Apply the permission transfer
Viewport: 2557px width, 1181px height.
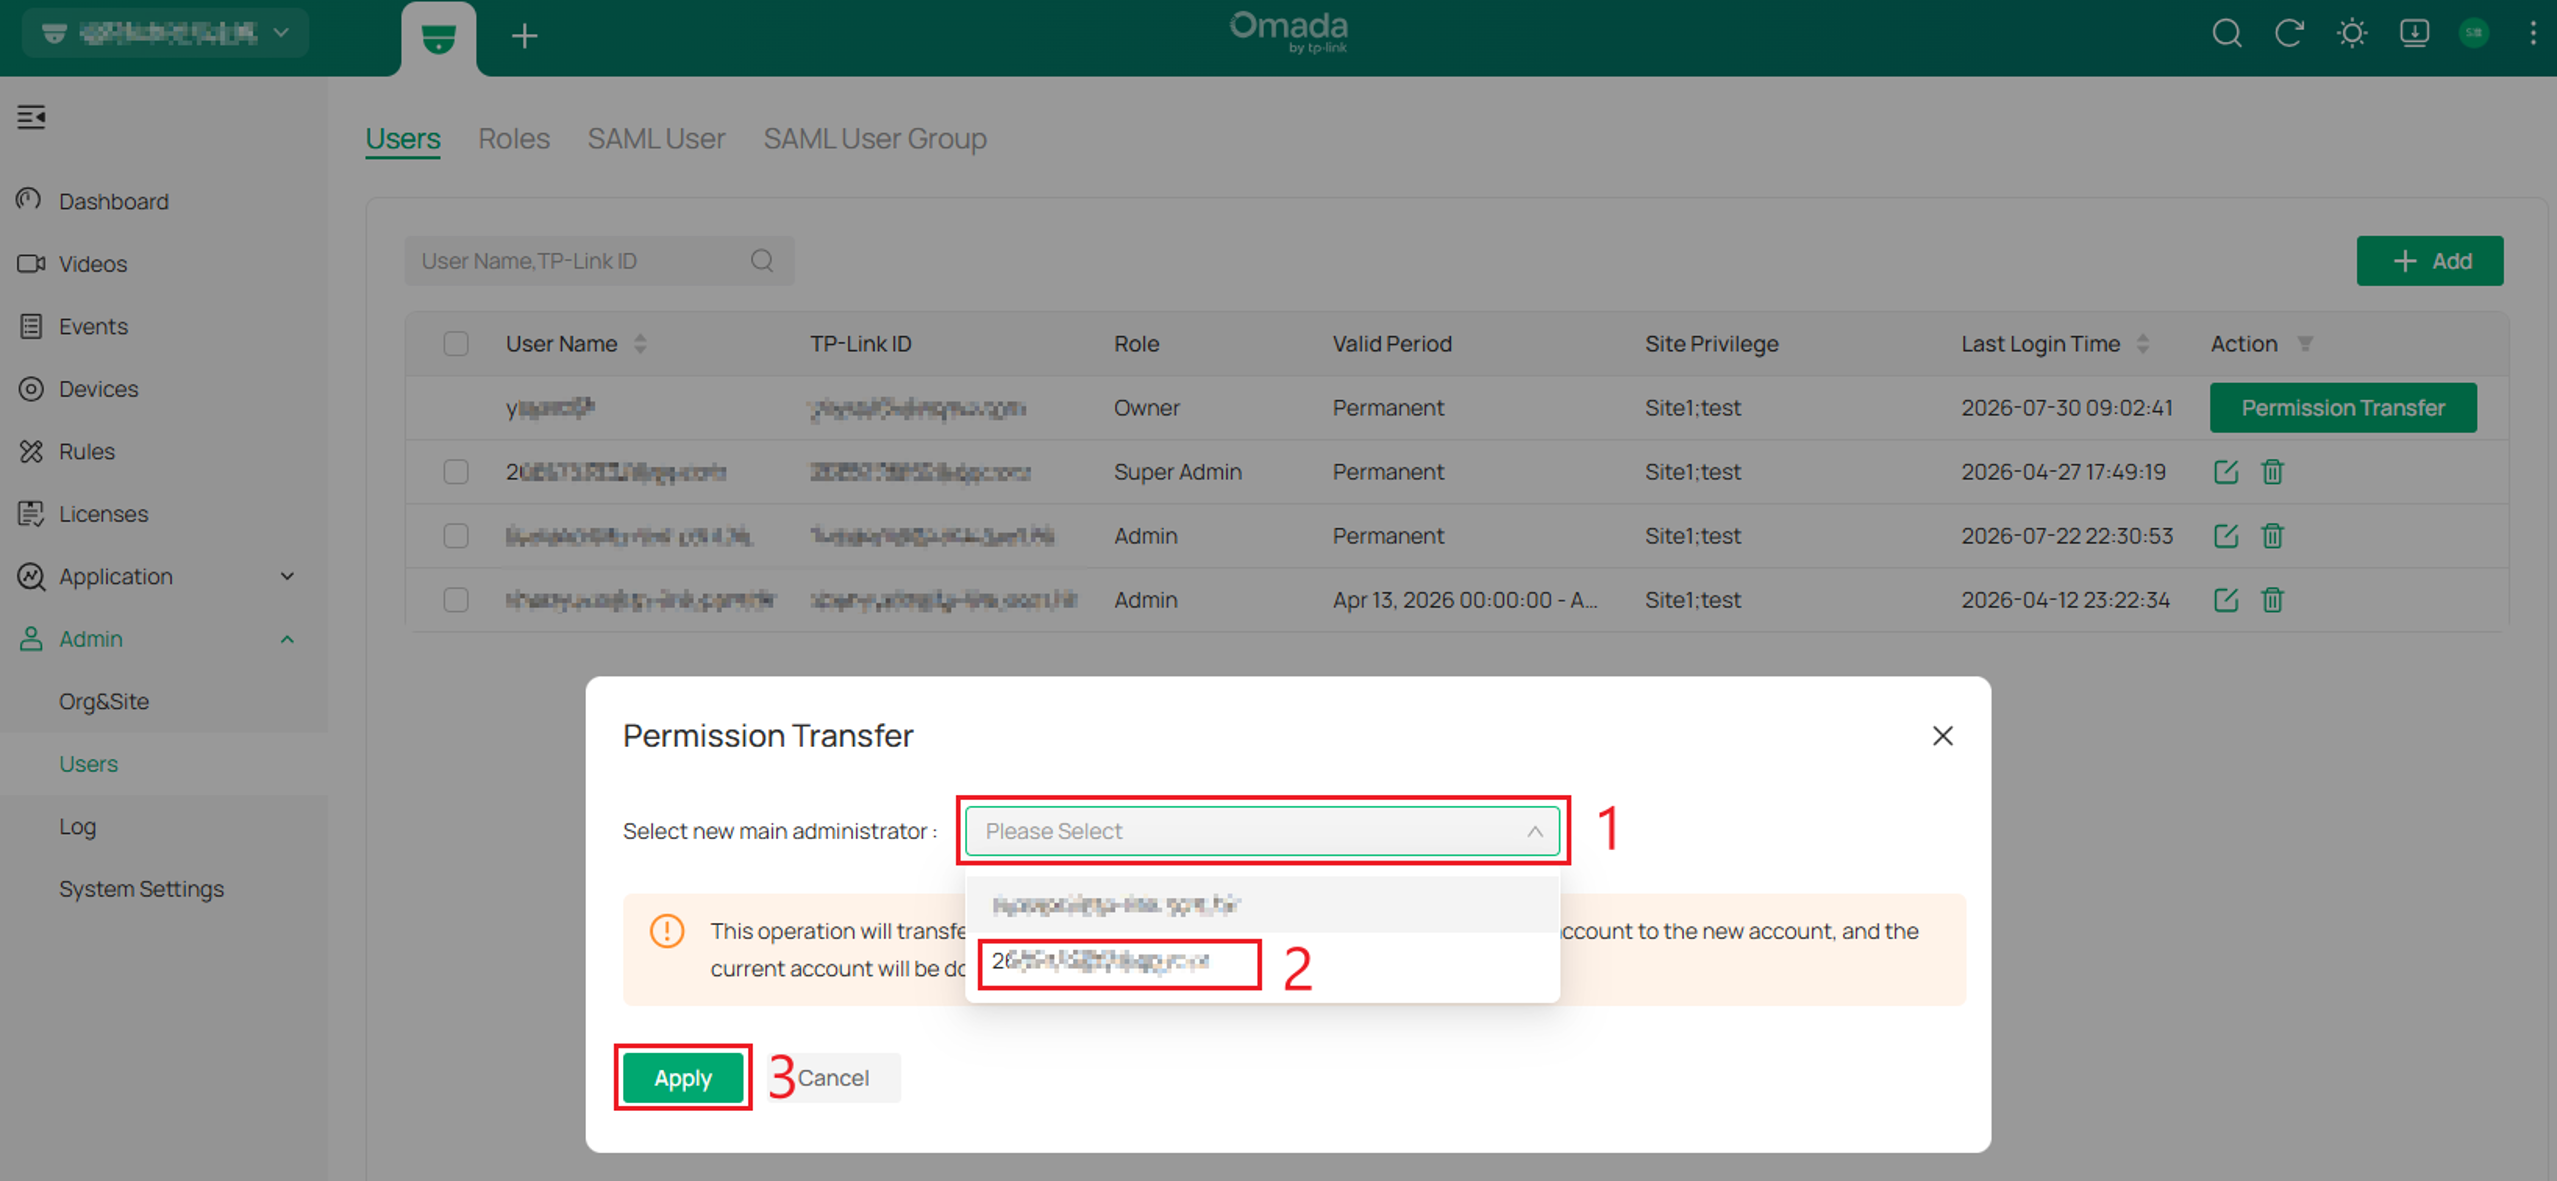point(683,1078)
